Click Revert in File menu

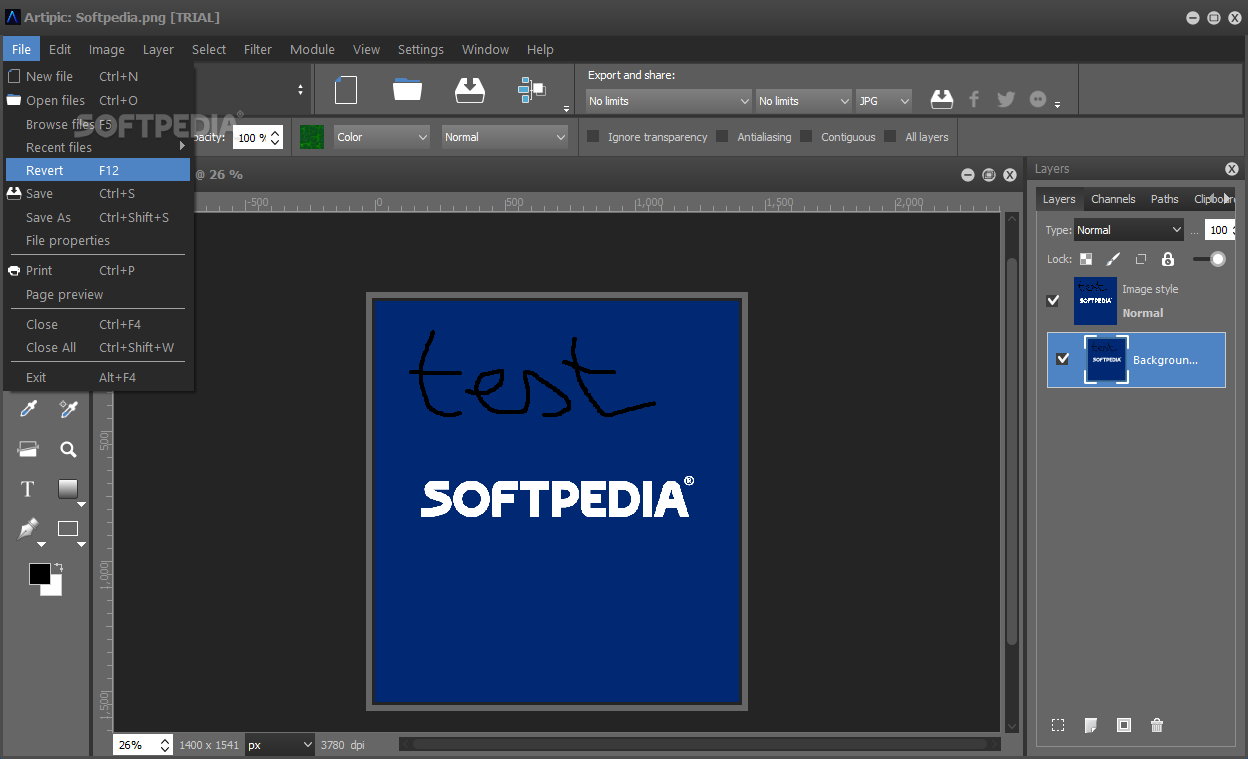click(98, 170)
